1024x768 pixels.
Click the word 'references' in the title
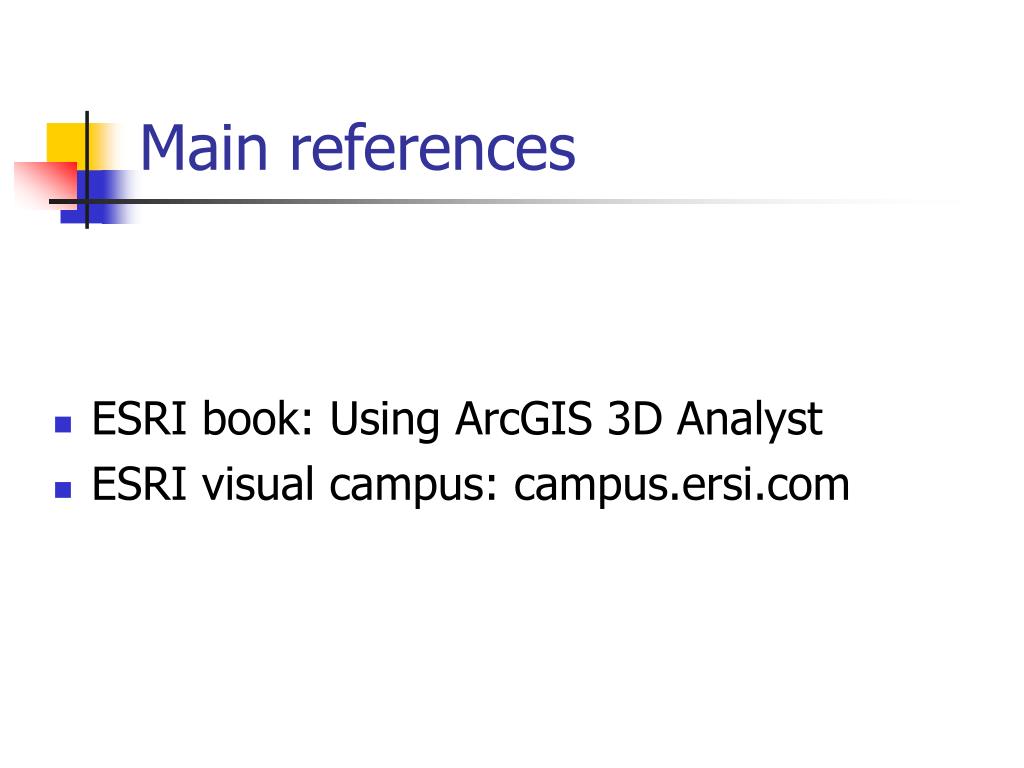[x=432, y=148]
